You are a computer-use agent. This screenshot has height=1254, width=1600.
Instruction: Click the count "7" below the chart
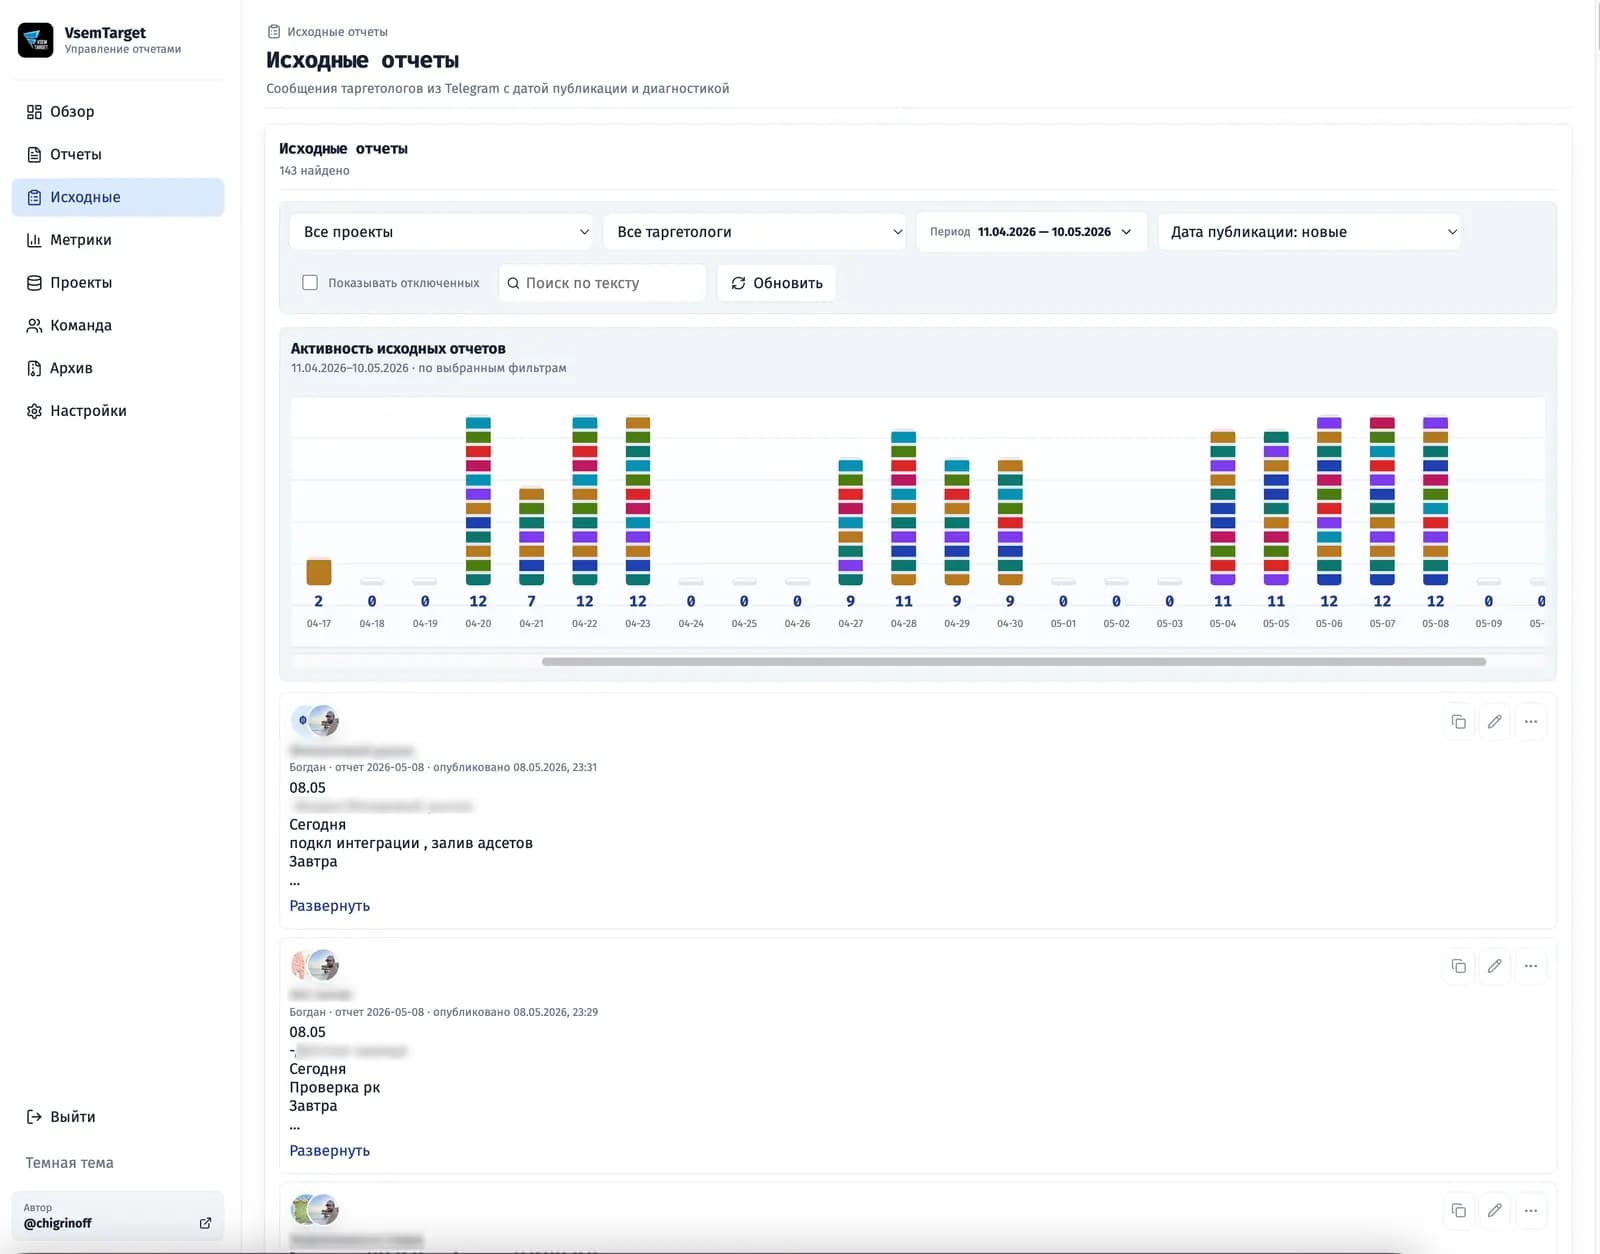coord(532,601)
